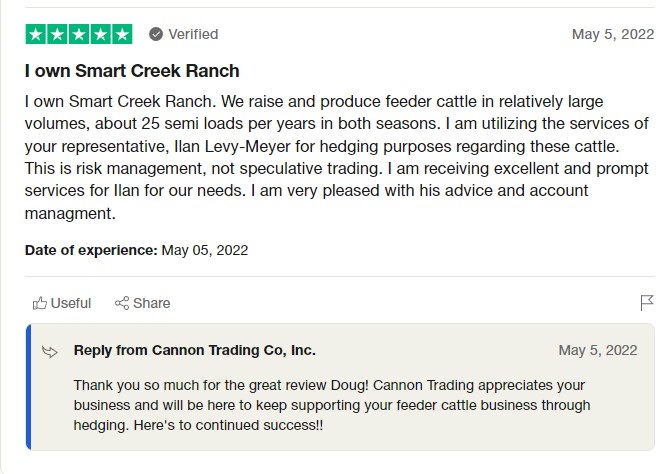Click the fifth green rating star
669x474 pixels.
tap(122, 34)
